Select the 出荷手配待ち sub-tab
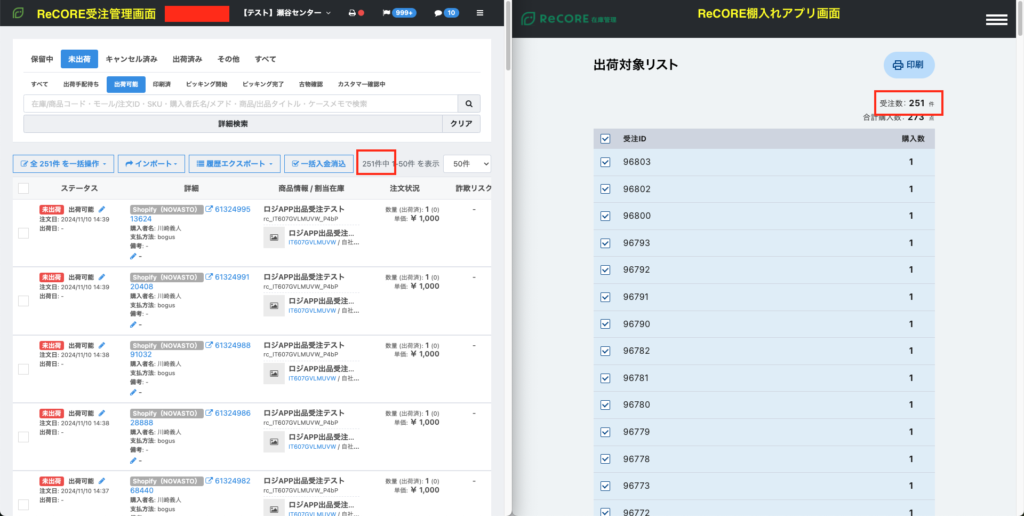 point(81,84)
